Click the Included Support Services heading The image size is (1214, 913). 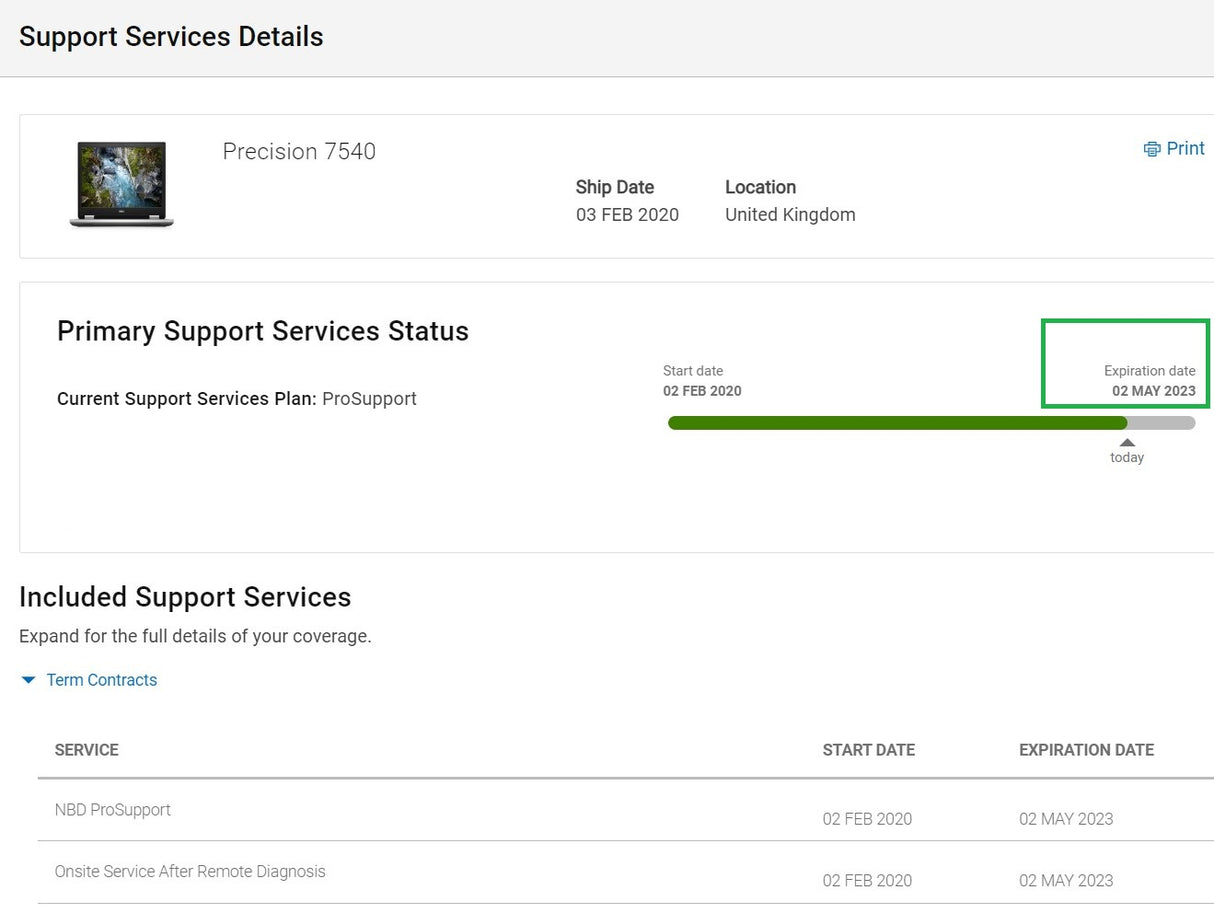(x=185, y=597)
